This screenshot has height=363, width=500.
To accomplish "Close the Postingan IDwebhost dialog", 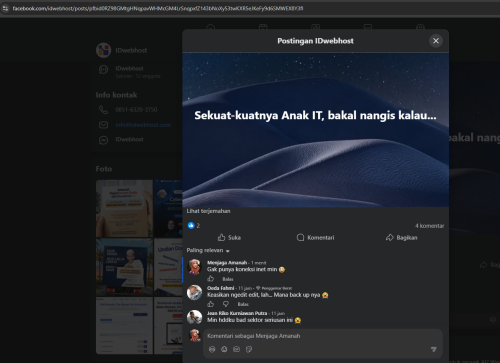I will tap(436, 41).
